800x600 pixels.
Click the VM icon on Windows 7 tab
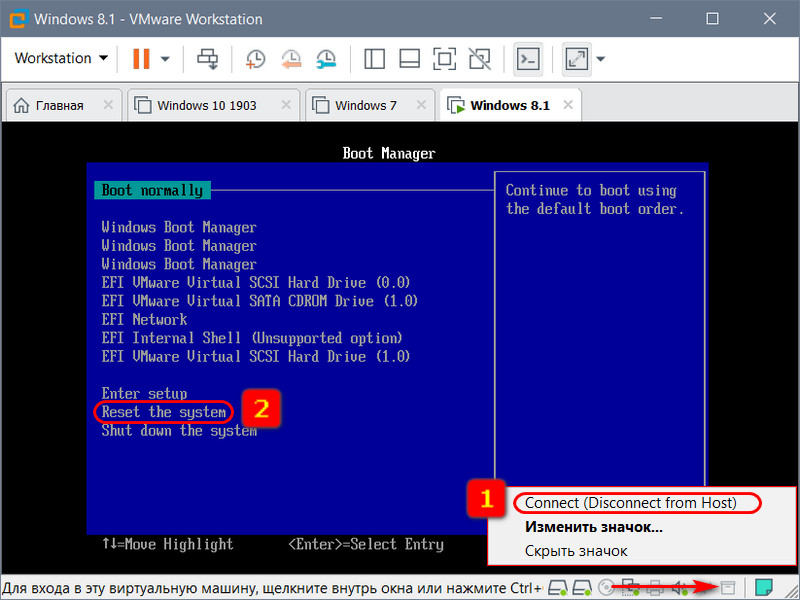pos(320,106)
